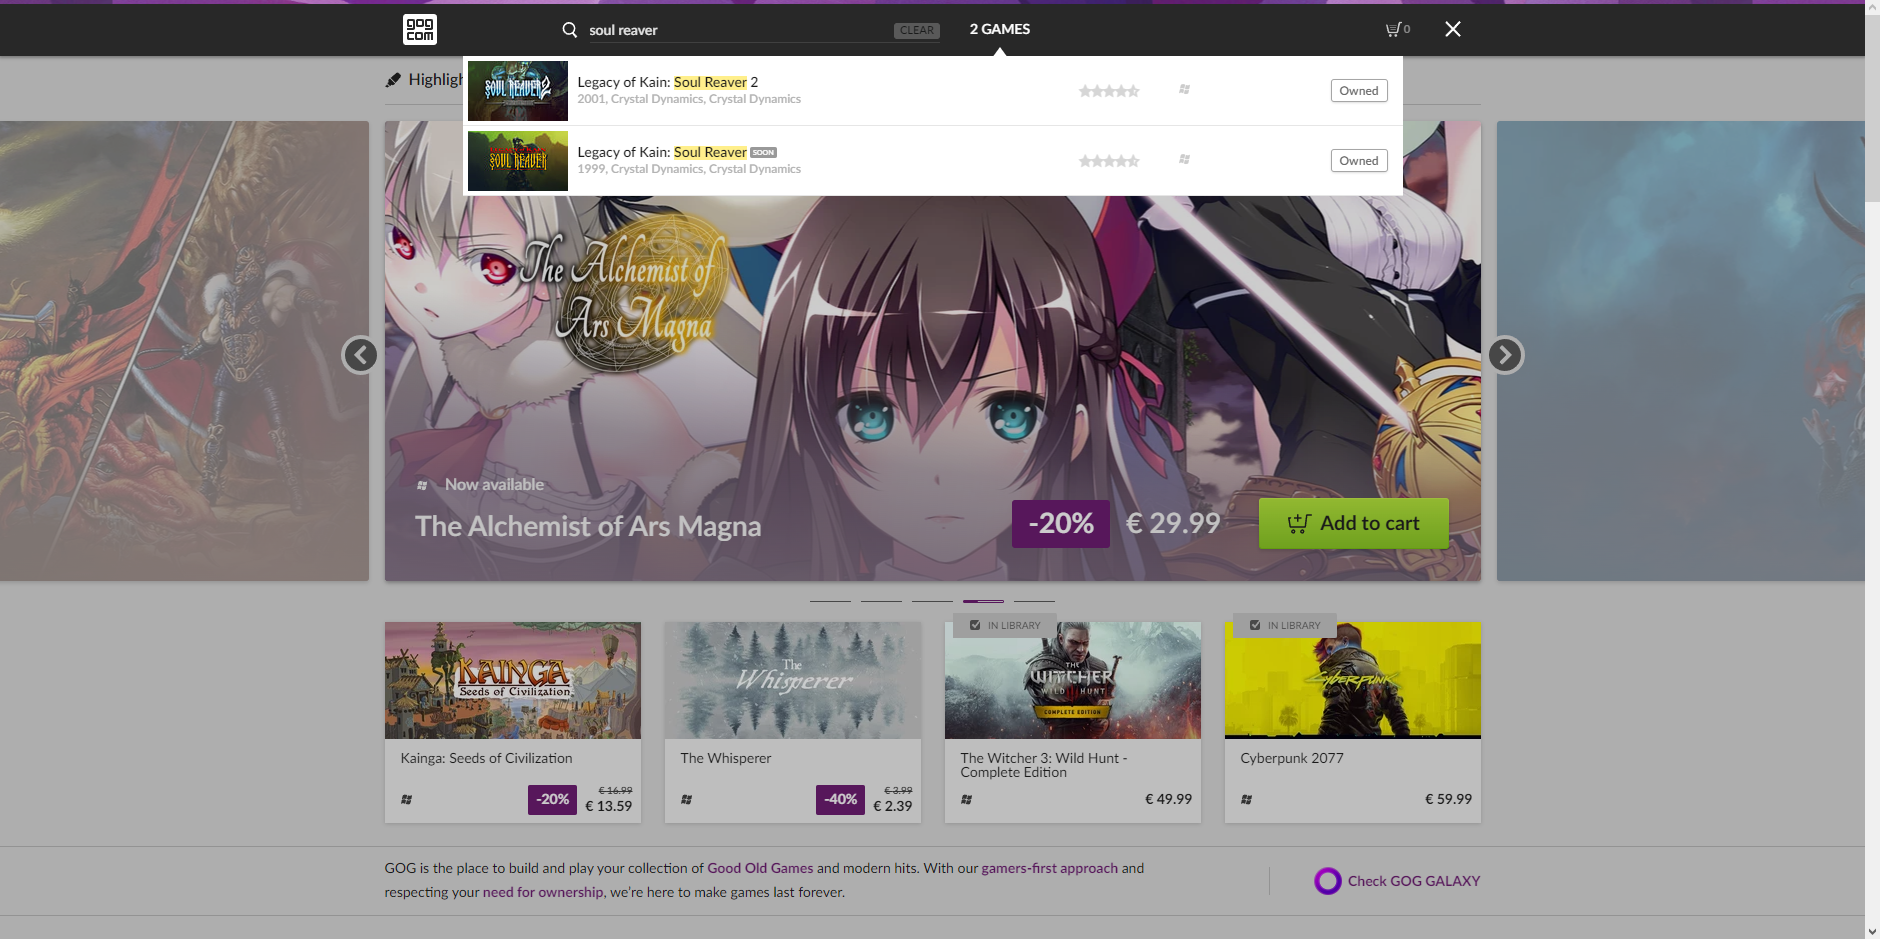Open the left dimmed carousel slide
This screenshot has width=1880, height=939.
[184, 351]
